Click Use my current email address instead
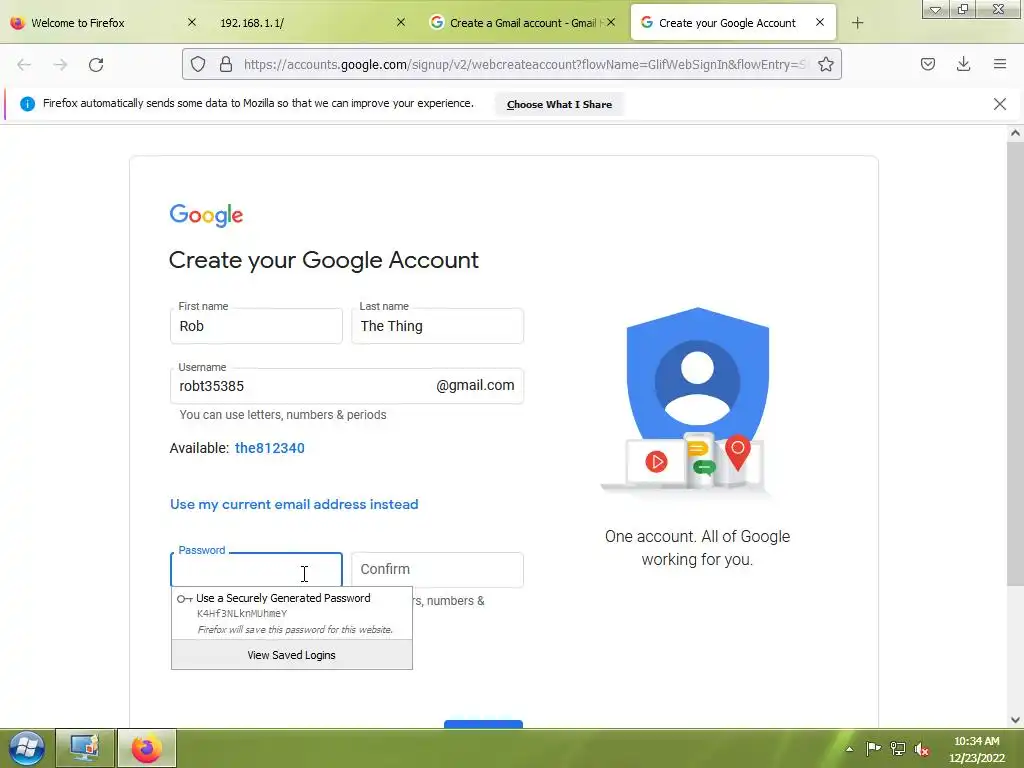 pyautogui.click(x=294, y=504)
